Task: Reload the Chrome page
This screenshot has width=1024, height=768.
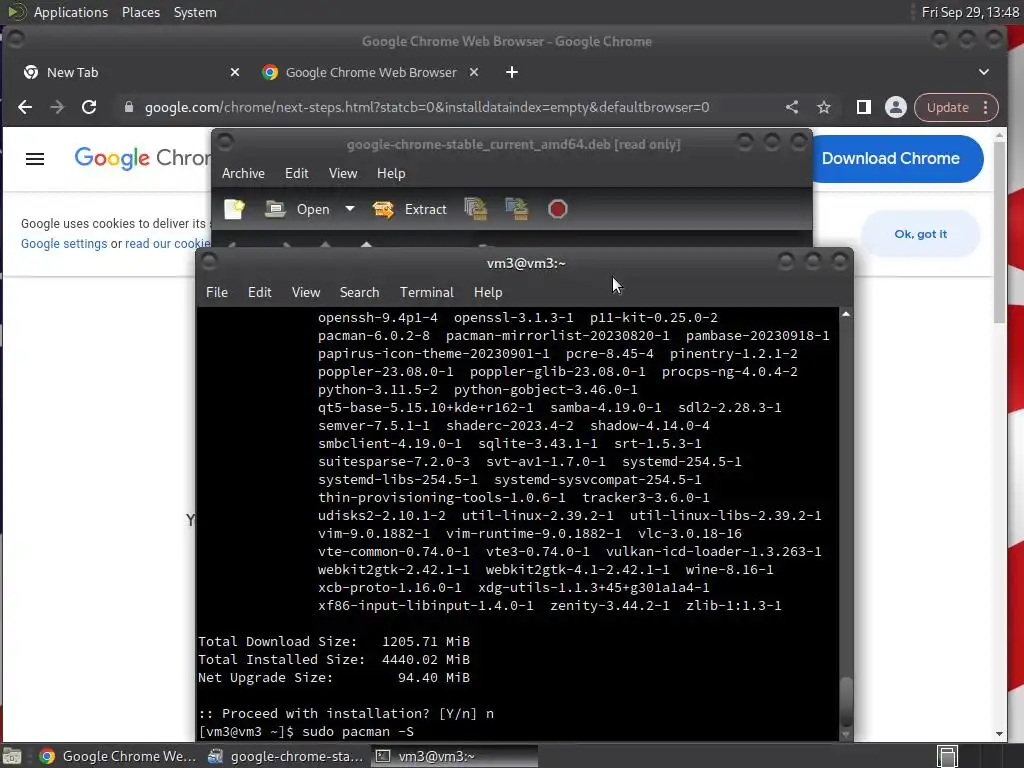Action: [x=89, y=107]
